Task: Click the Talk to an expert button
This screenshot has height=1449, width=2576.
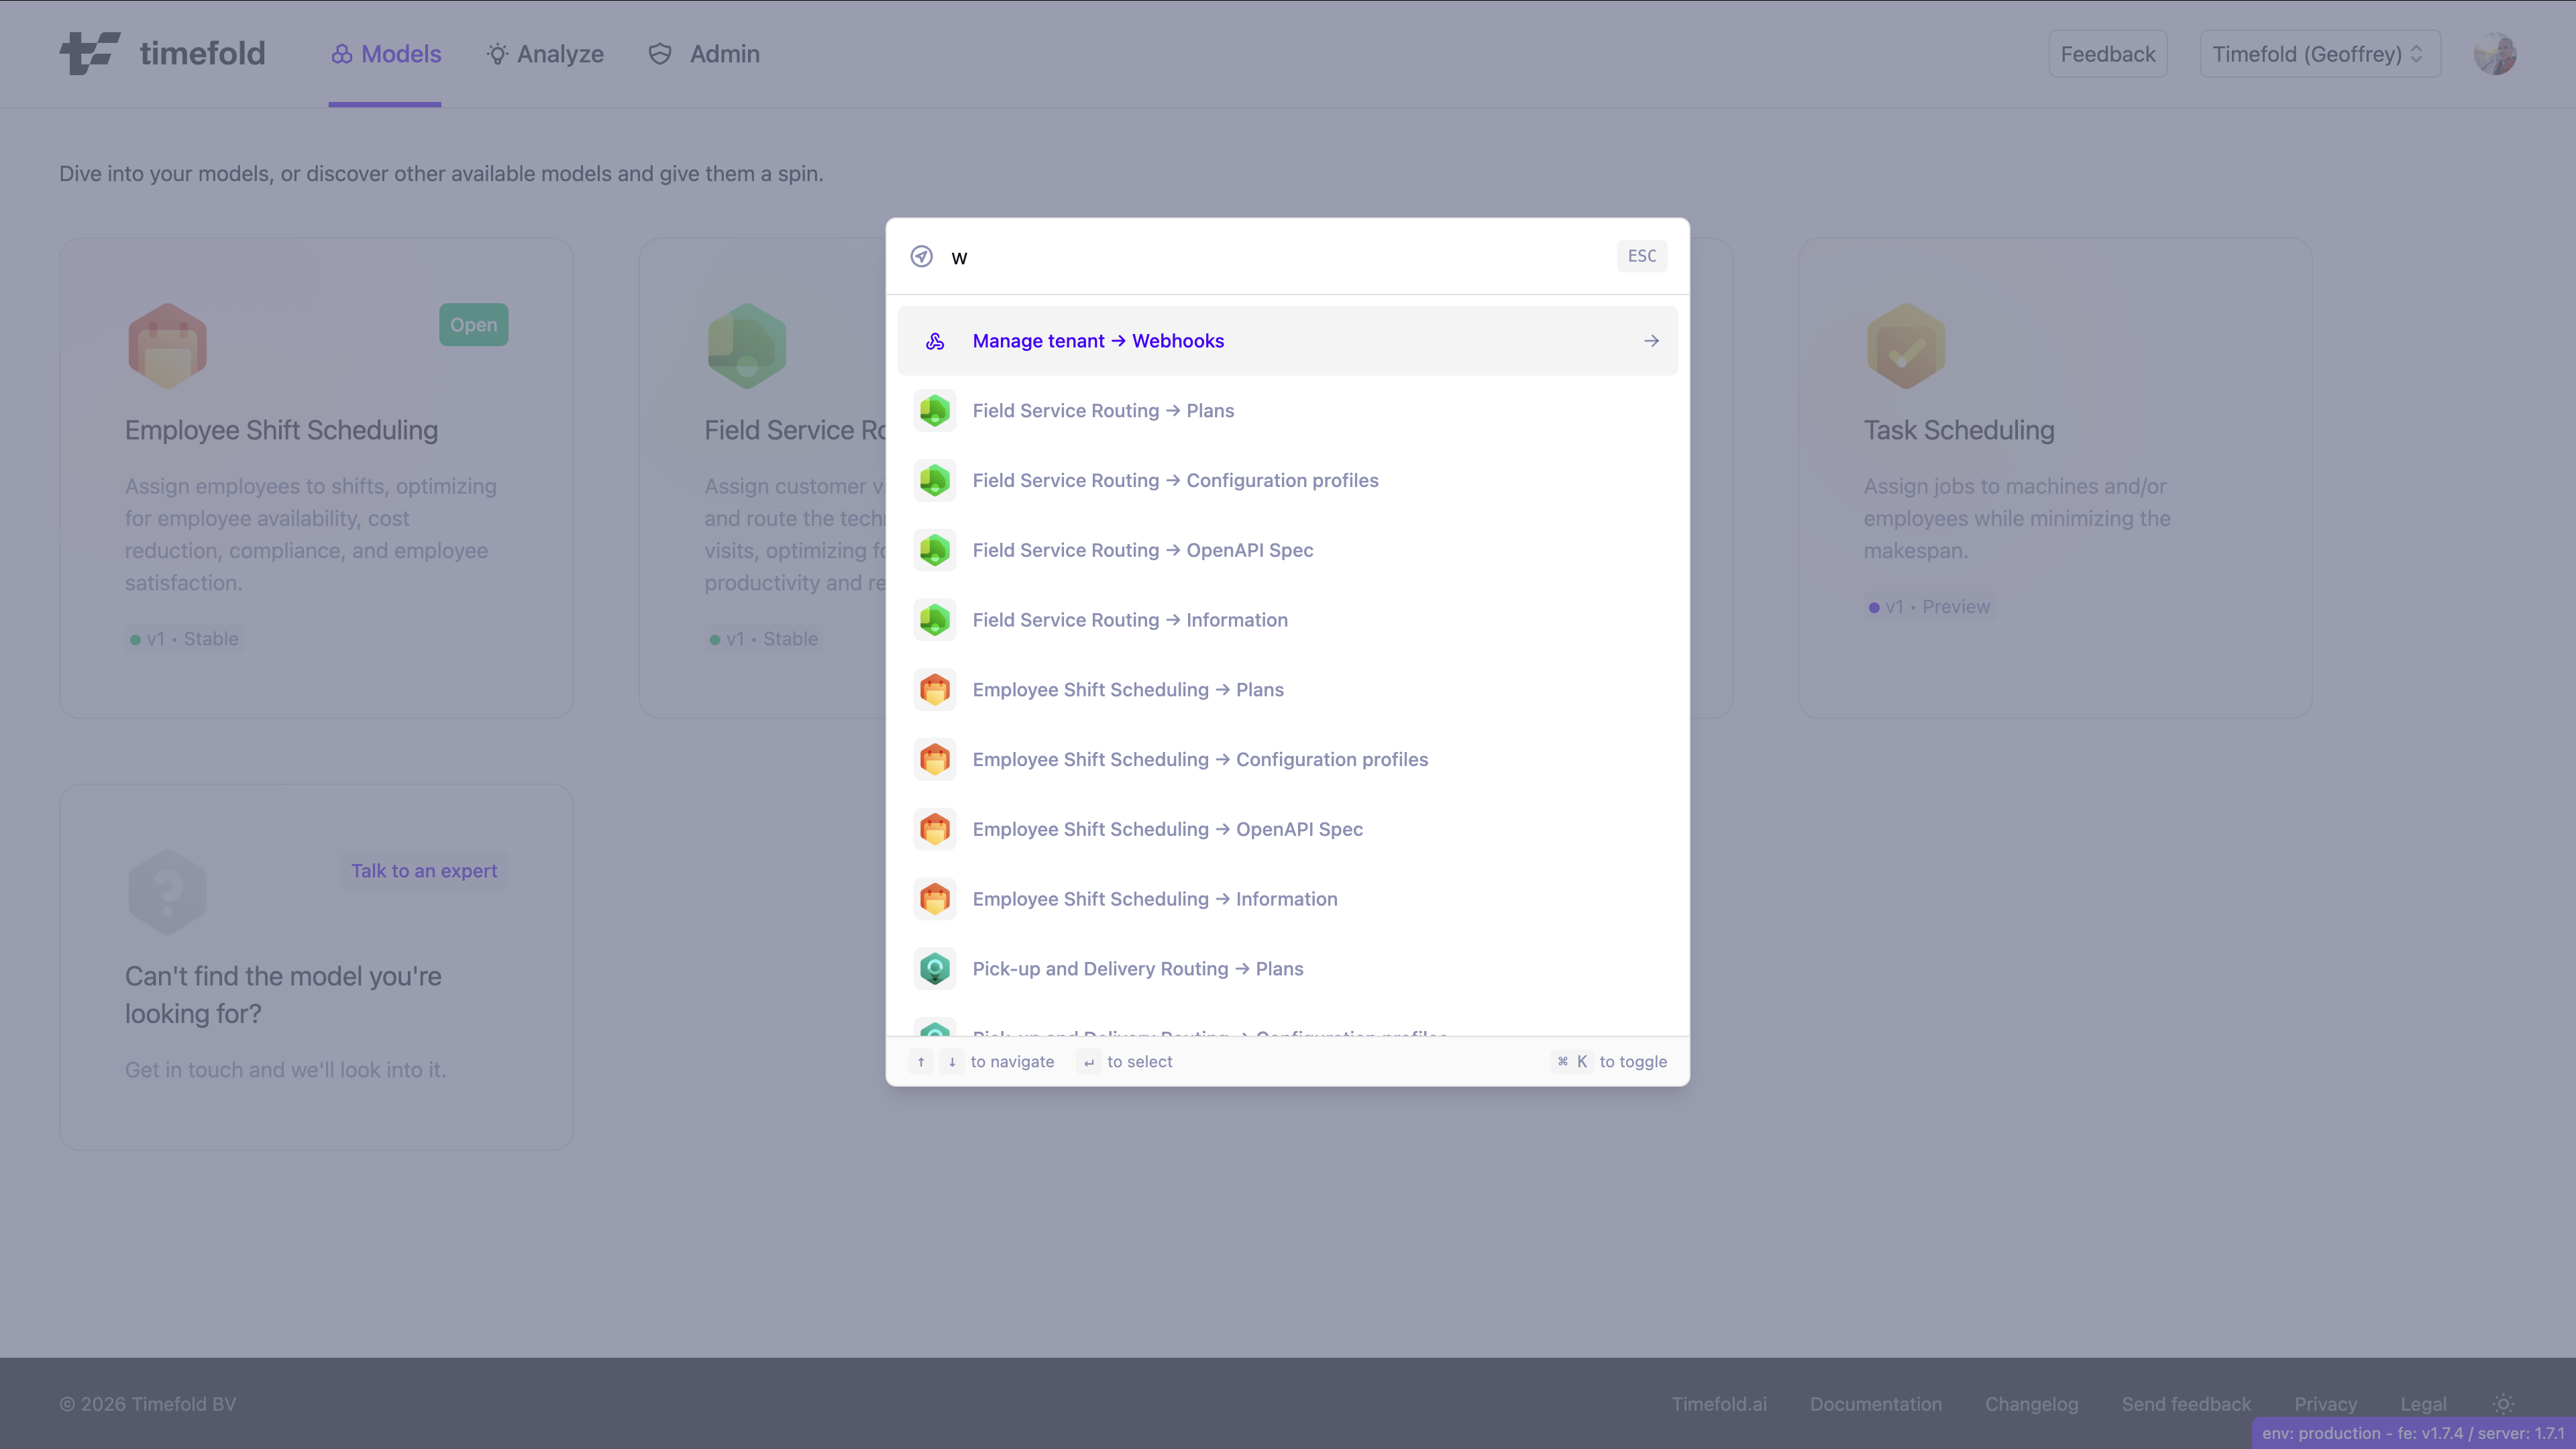Action: point(424,871)
